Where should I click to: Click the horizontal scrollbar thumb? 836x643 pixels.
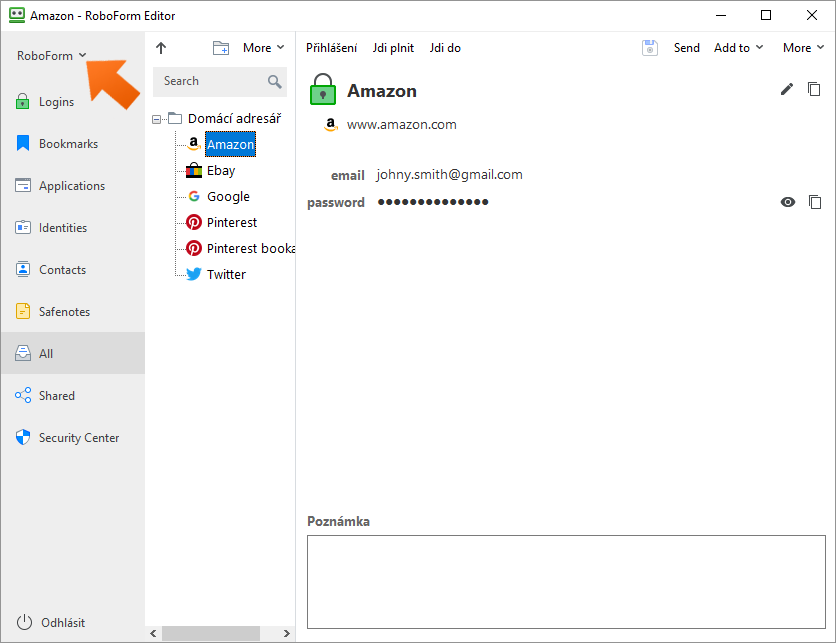tap(211, 633)
